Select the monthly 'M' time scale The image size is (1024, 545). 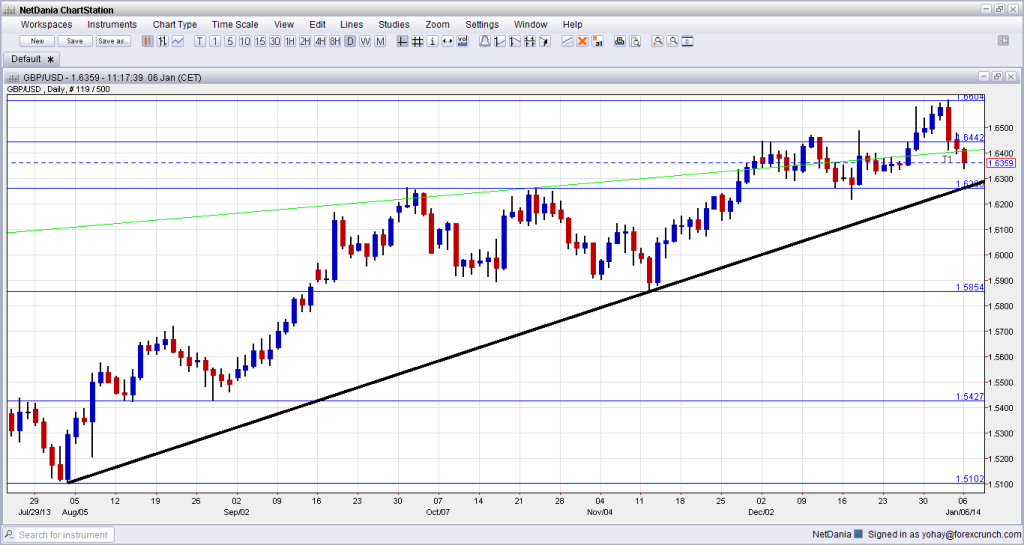click(380, 41)
